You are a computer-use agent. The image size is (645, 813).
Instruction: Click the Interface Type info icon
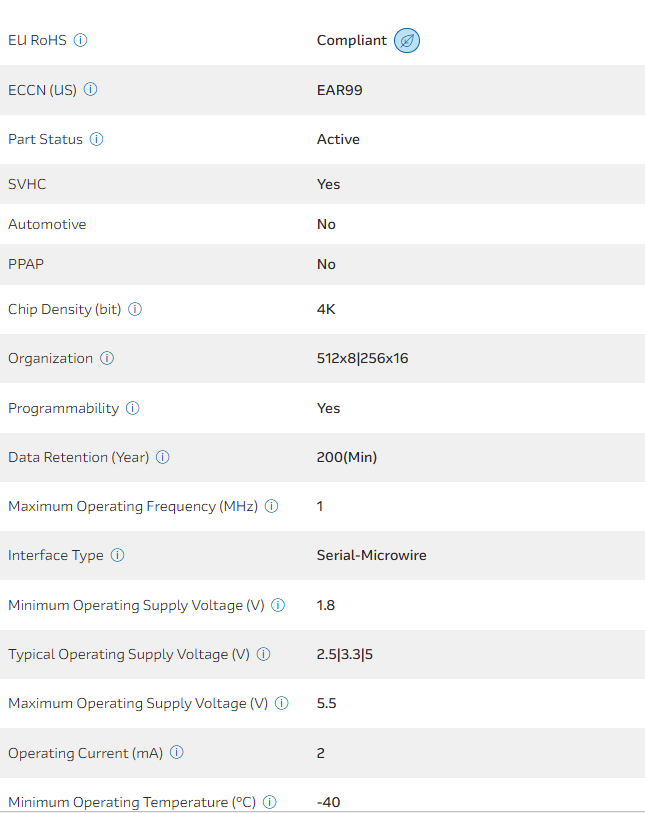118,555
